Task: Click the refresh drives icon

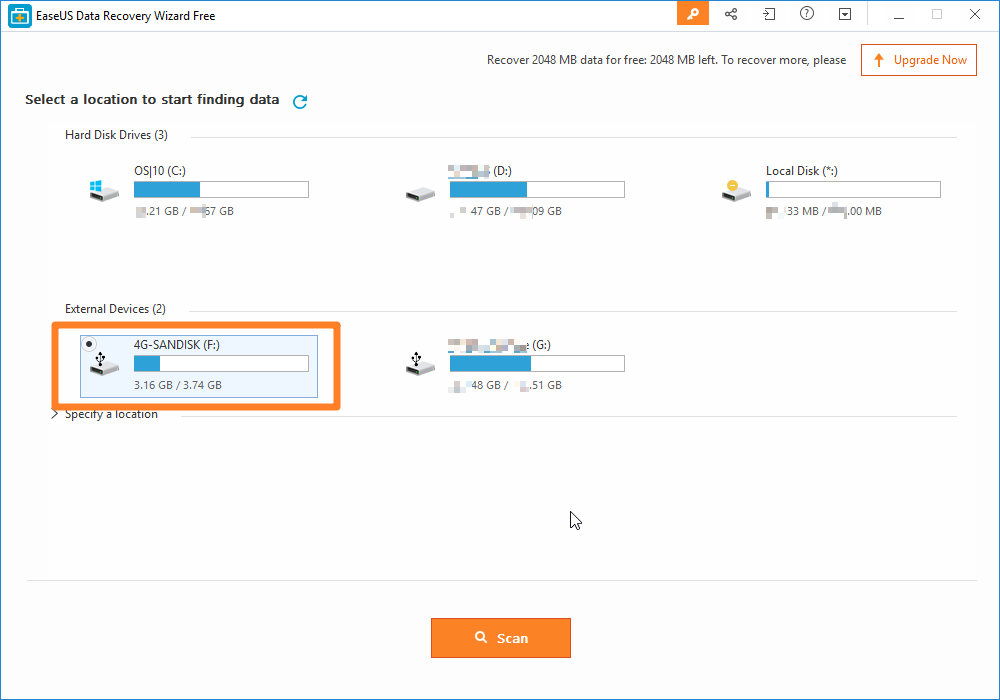Action: coord(300,101)
